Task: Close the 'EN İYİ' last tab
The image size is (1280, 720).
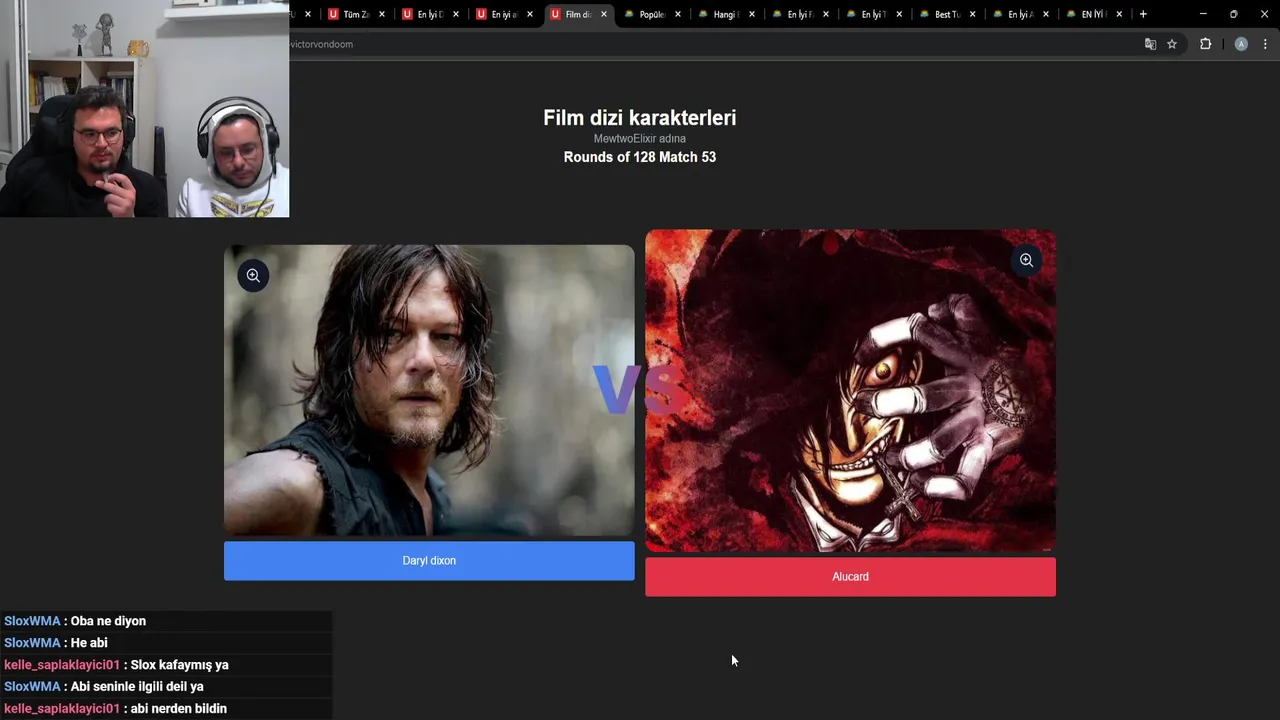Action: tap(1119, 14)
